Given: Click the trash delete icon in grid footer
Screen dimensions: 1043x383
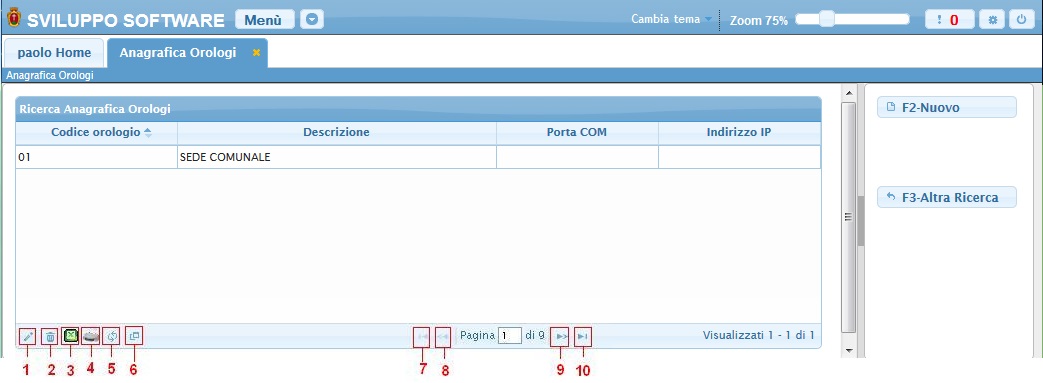Looking at the screenshot, I should (50, 337).
